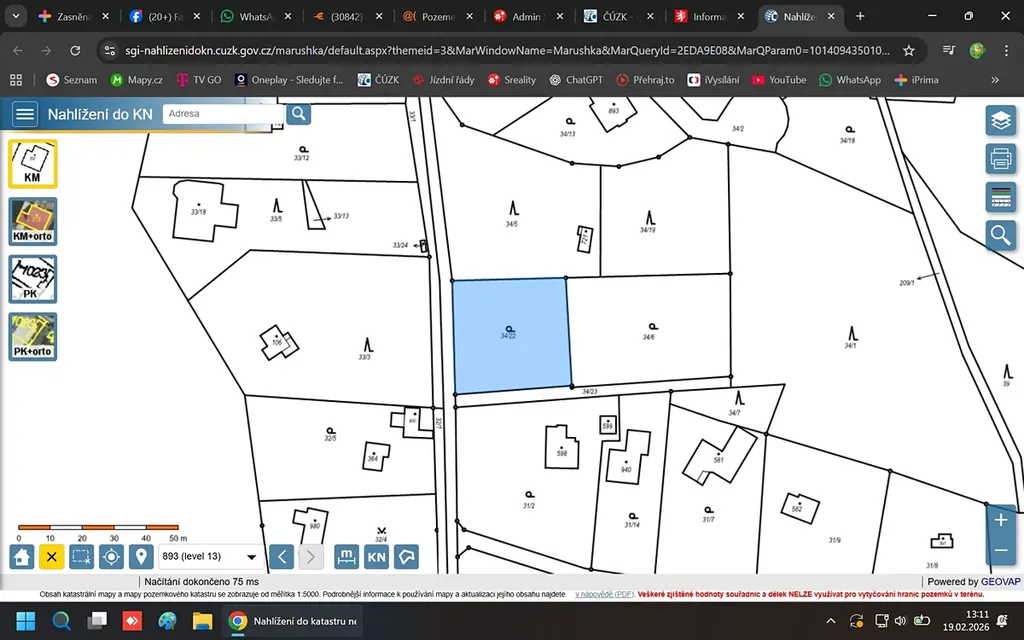Open the scale dropdown showing 893 (level 13)
The image size is (1024, 640).
[x=210, y=557]
